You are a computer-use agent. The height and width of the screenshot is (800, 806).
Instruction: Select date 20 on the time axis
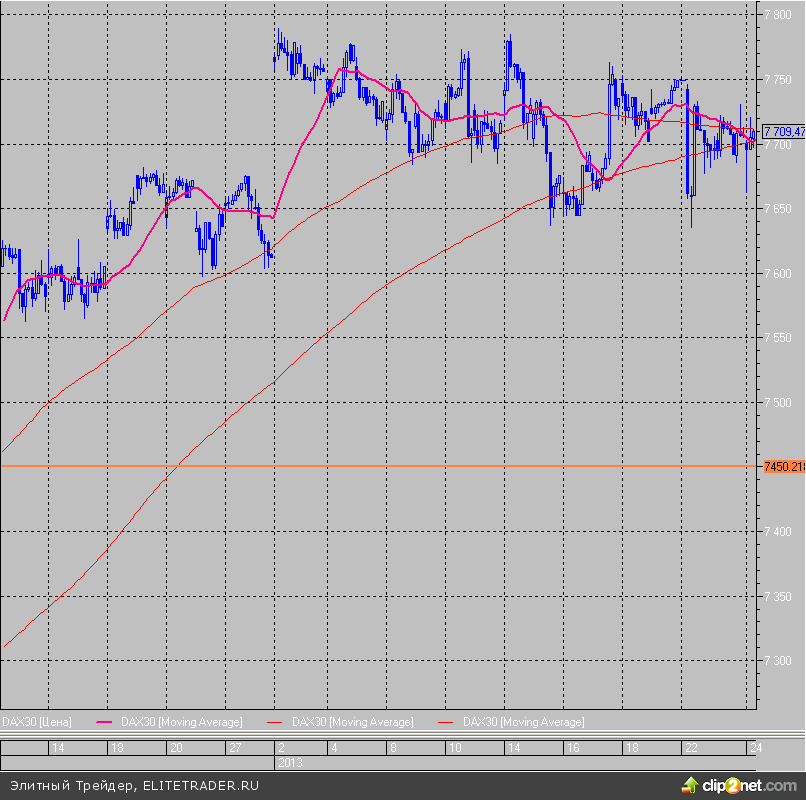176,748
